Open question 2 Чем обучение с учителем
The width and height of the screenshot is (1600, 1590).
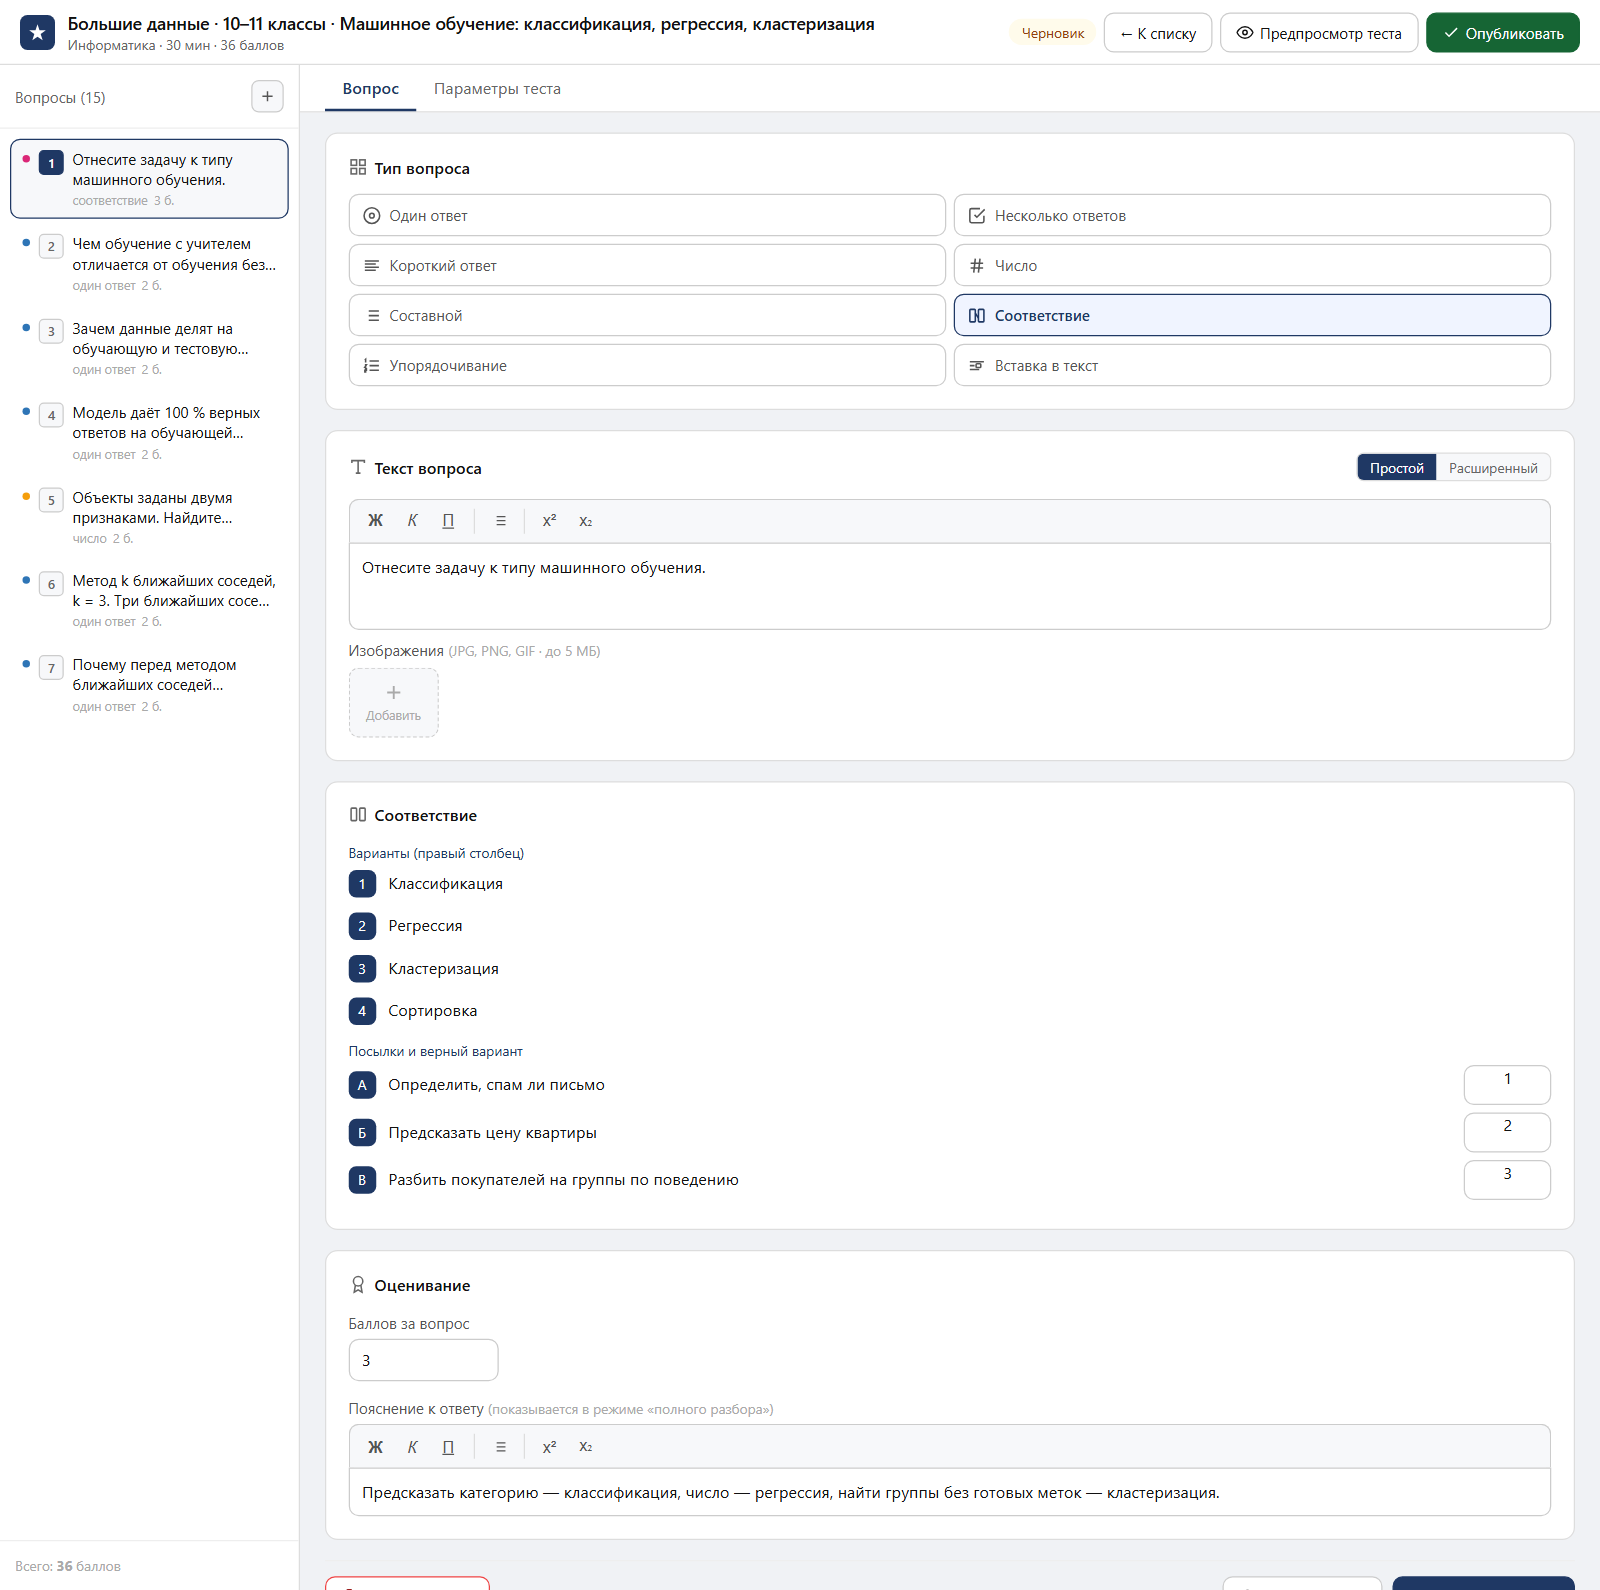[149, 264]
